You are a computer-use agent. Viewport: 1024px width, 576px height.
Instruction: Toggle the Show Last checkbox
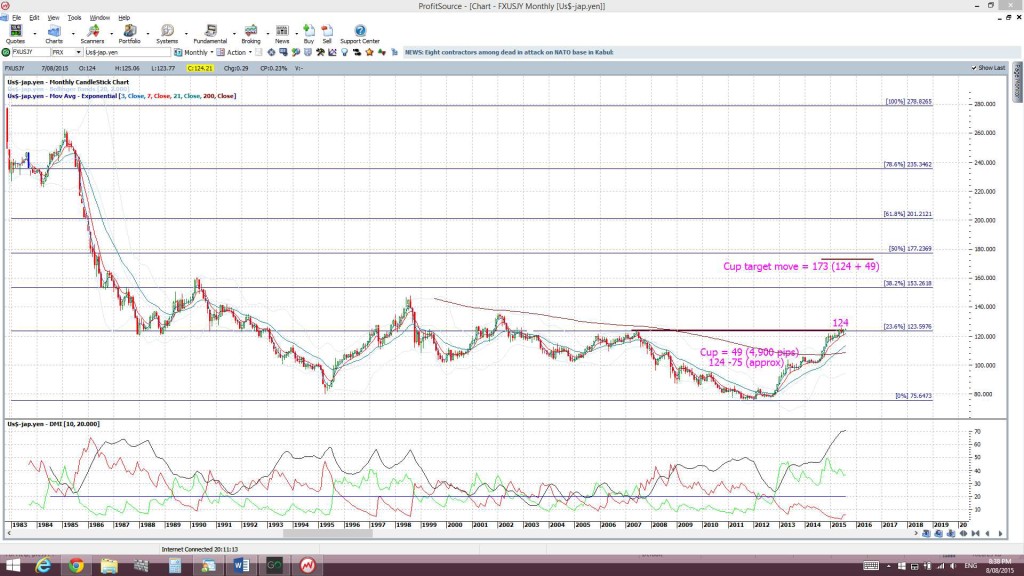coord(974,68)
